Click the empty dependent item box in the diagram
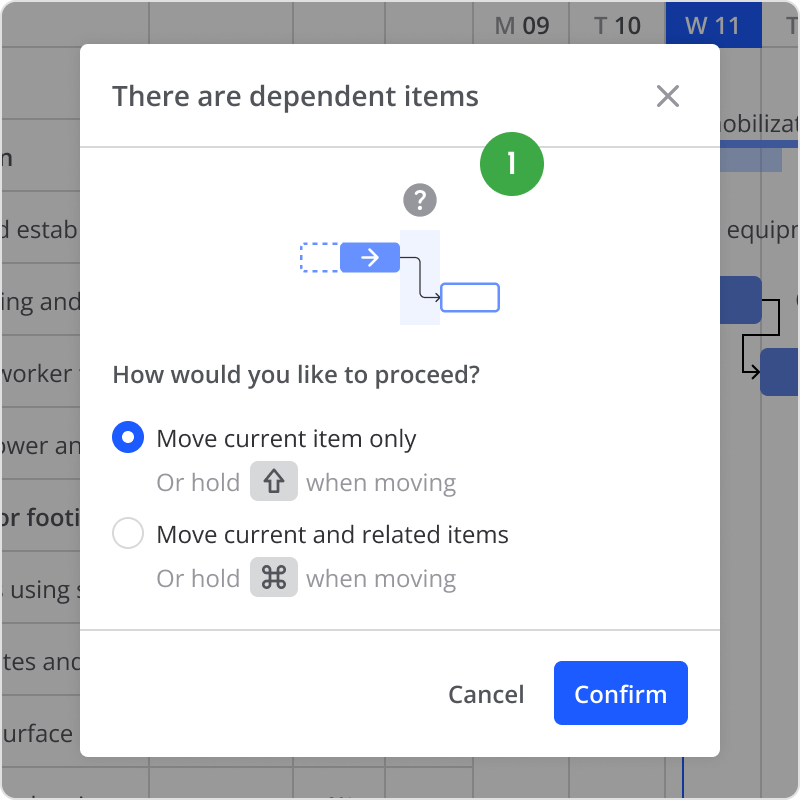The image size is (800, 800). (x=470, y=297)
